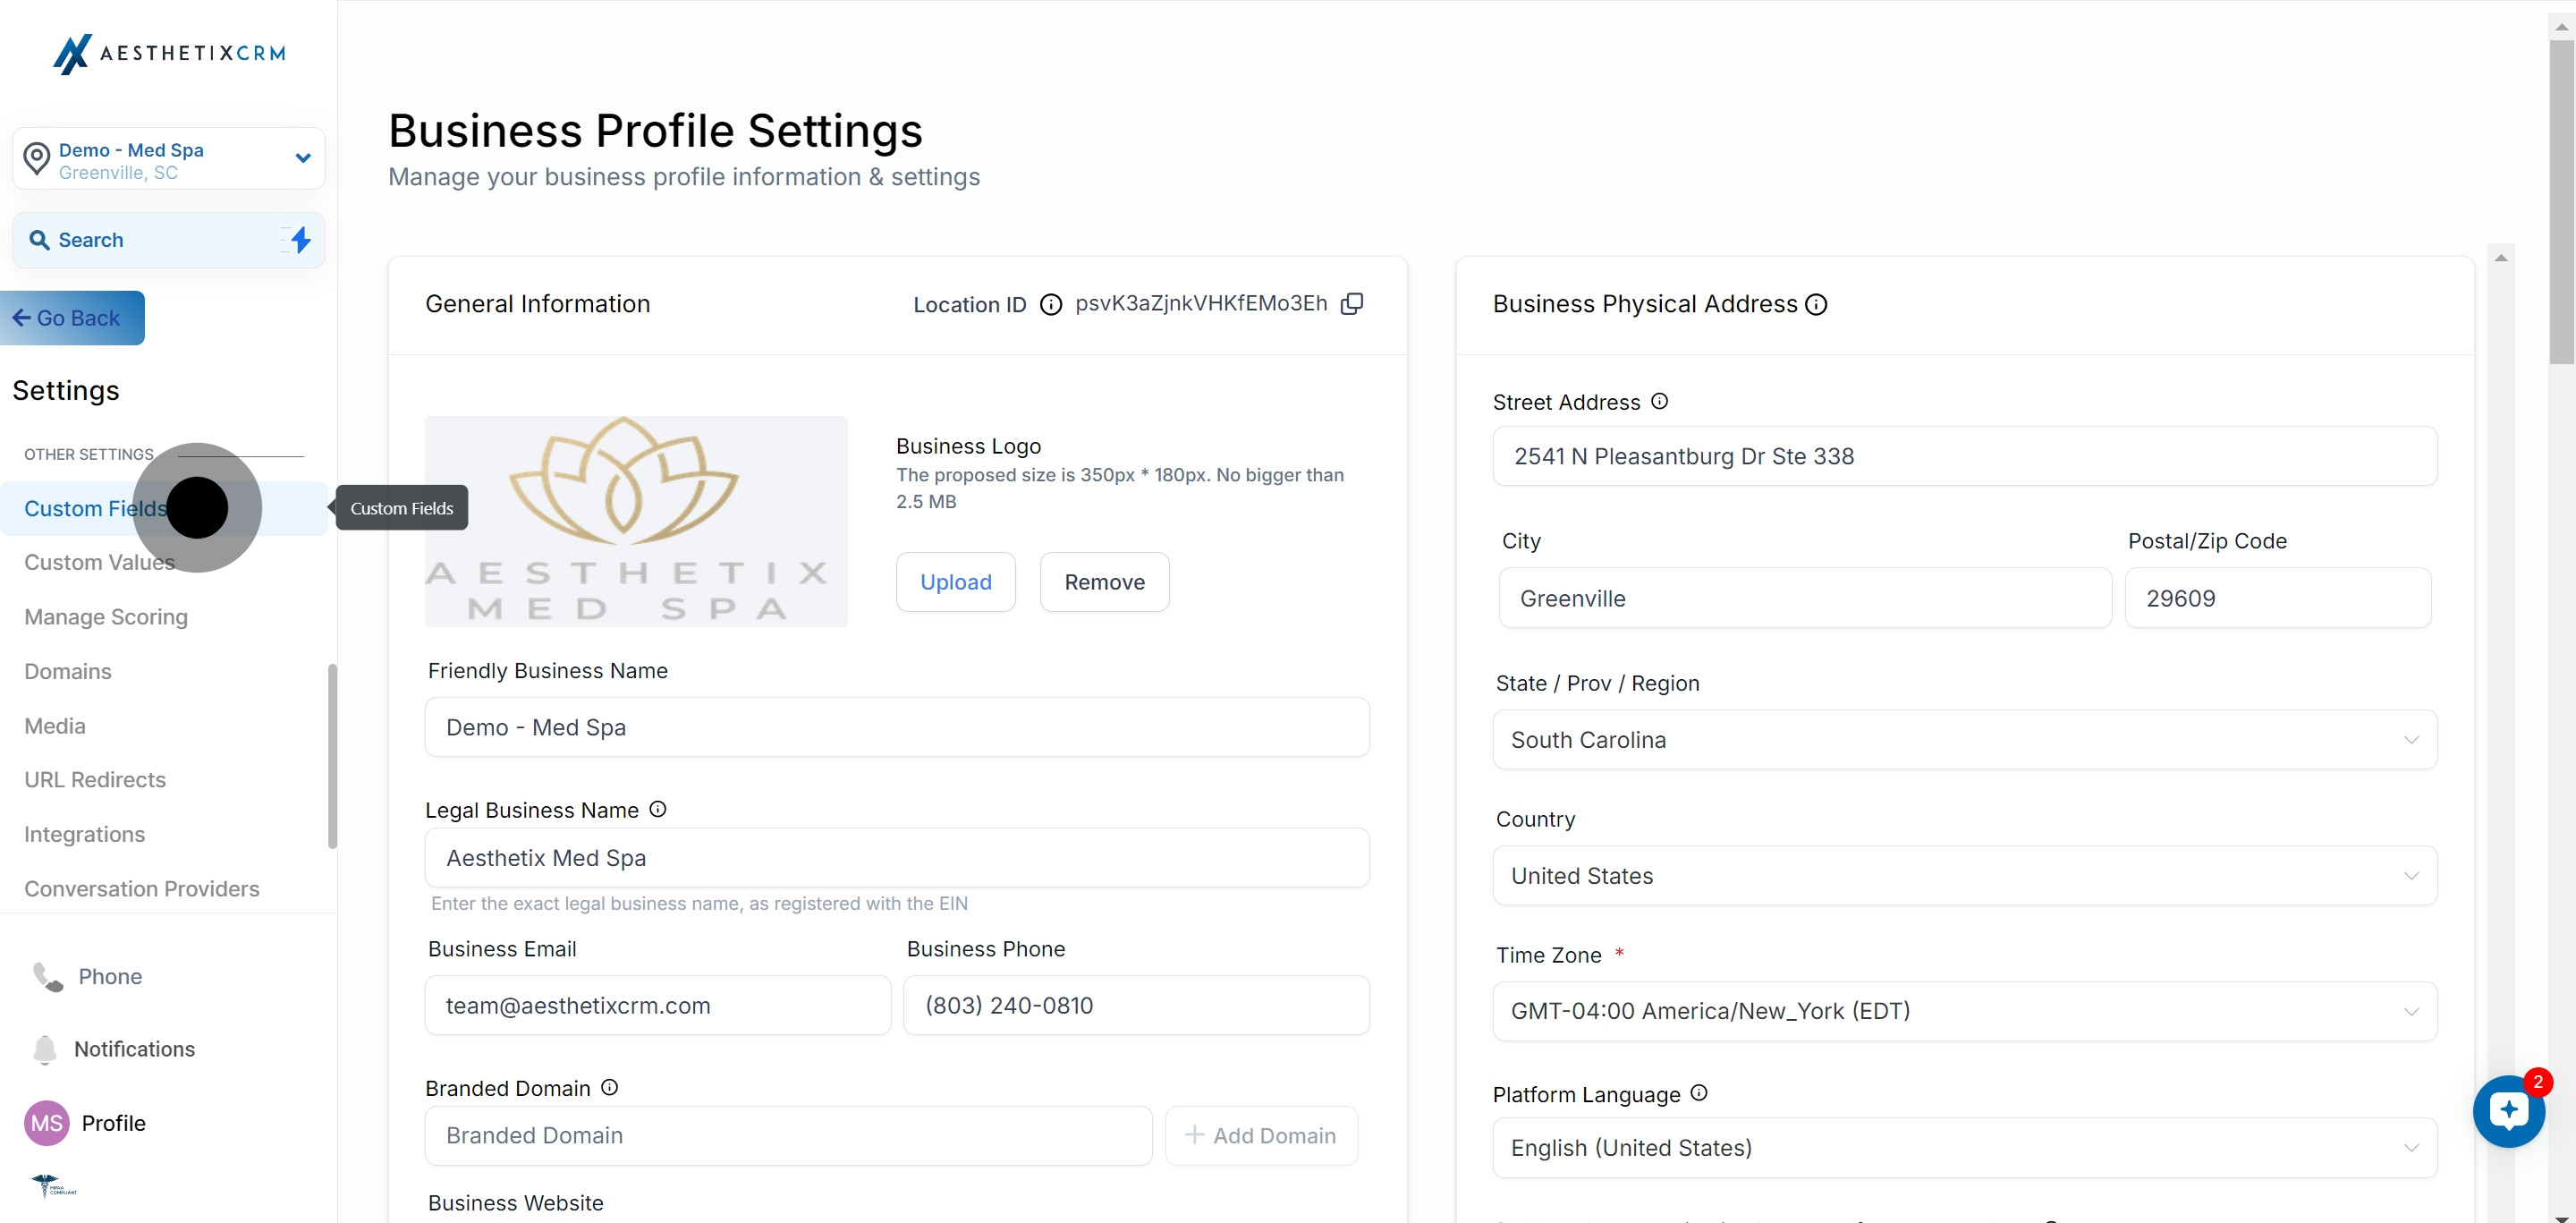
Task: Click the Business Email field
Action: pos(658,1005)
